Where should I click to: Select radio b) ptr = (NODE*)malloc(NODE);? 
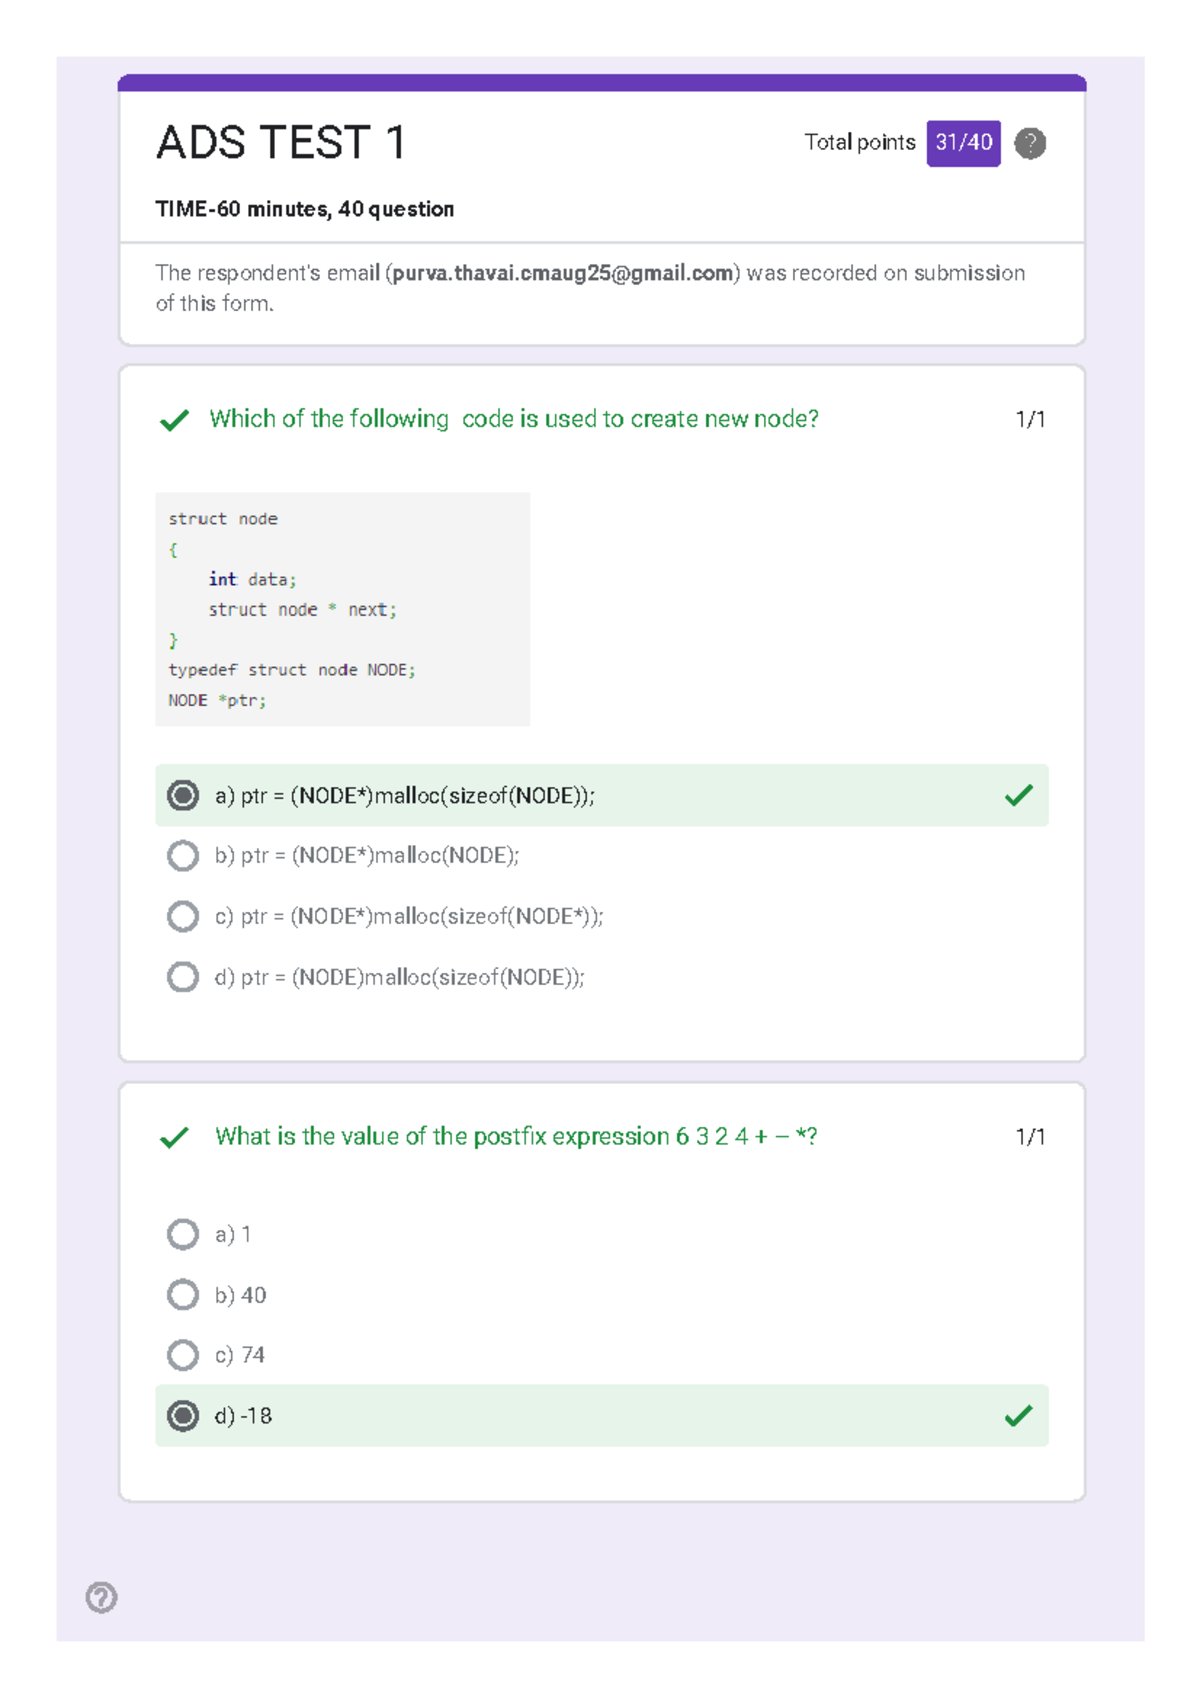[x=183, y=856]
